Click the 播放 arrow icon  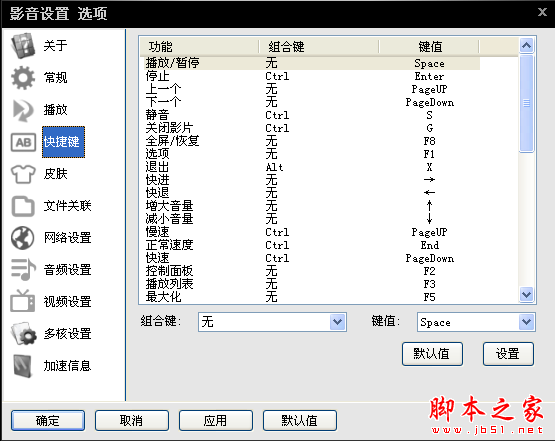[23, 110]
